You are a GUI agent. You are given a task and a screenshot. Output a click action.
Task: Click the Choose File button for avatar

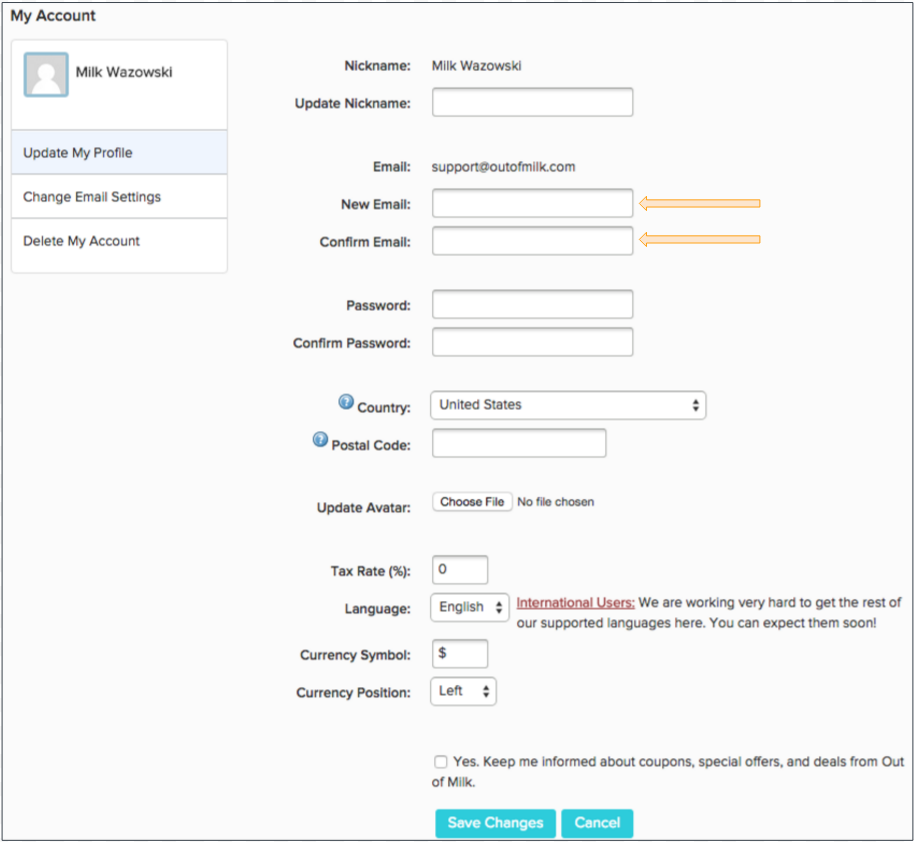(472, 501)
